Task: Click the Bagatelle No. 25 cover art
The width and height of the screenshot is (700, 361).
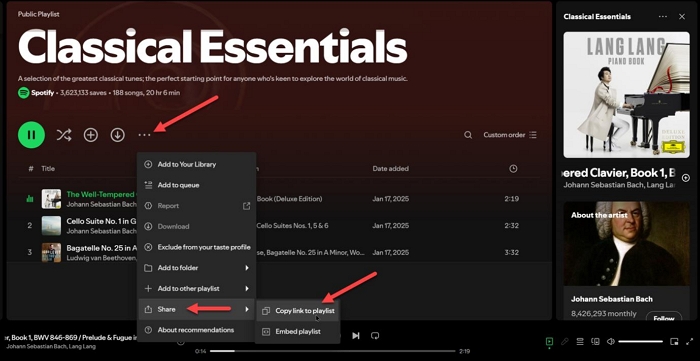Action: pos(51,253)
